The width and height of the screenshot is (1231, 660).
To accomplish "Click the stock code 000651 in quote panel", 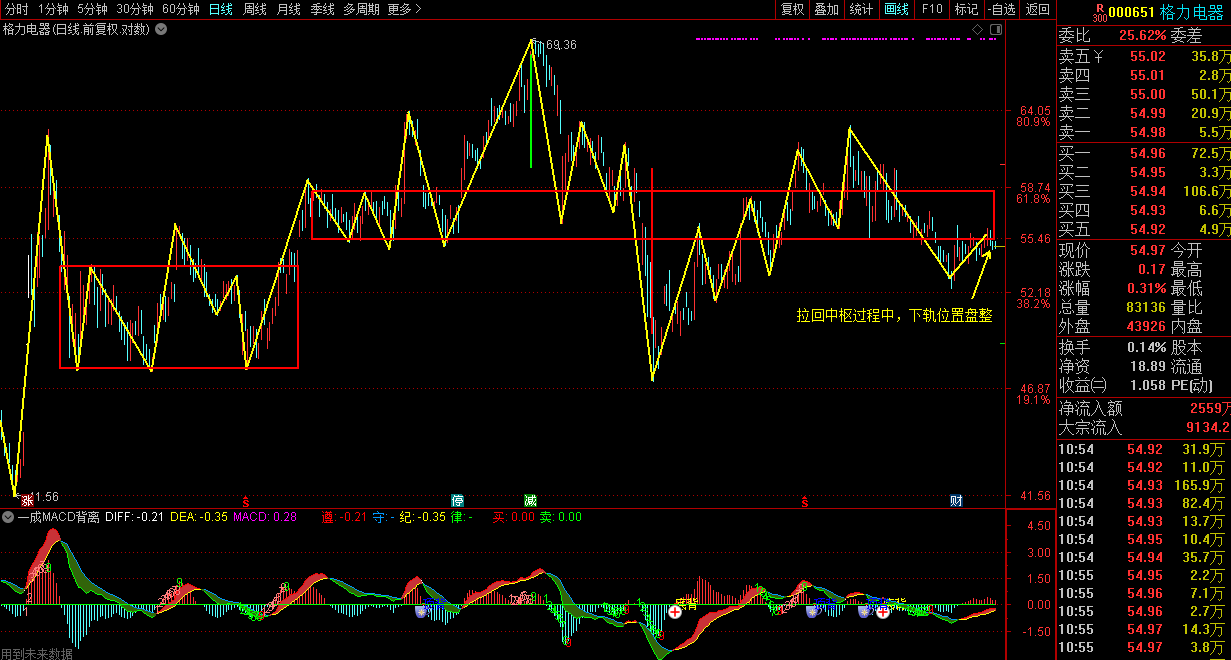I will point(1130,12).
